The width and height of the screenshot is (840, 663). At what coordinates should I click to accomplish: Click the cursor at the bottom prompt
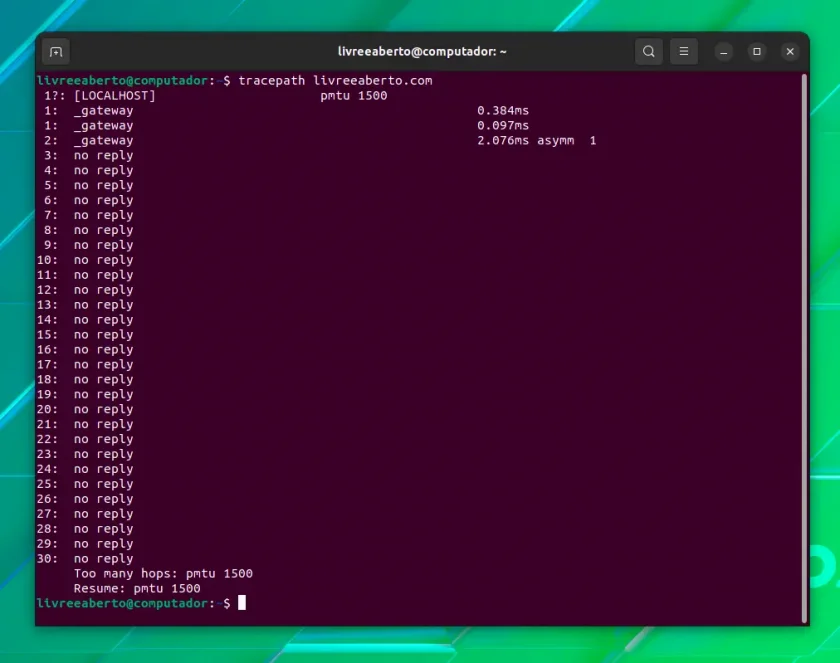[x=242, y=603]
